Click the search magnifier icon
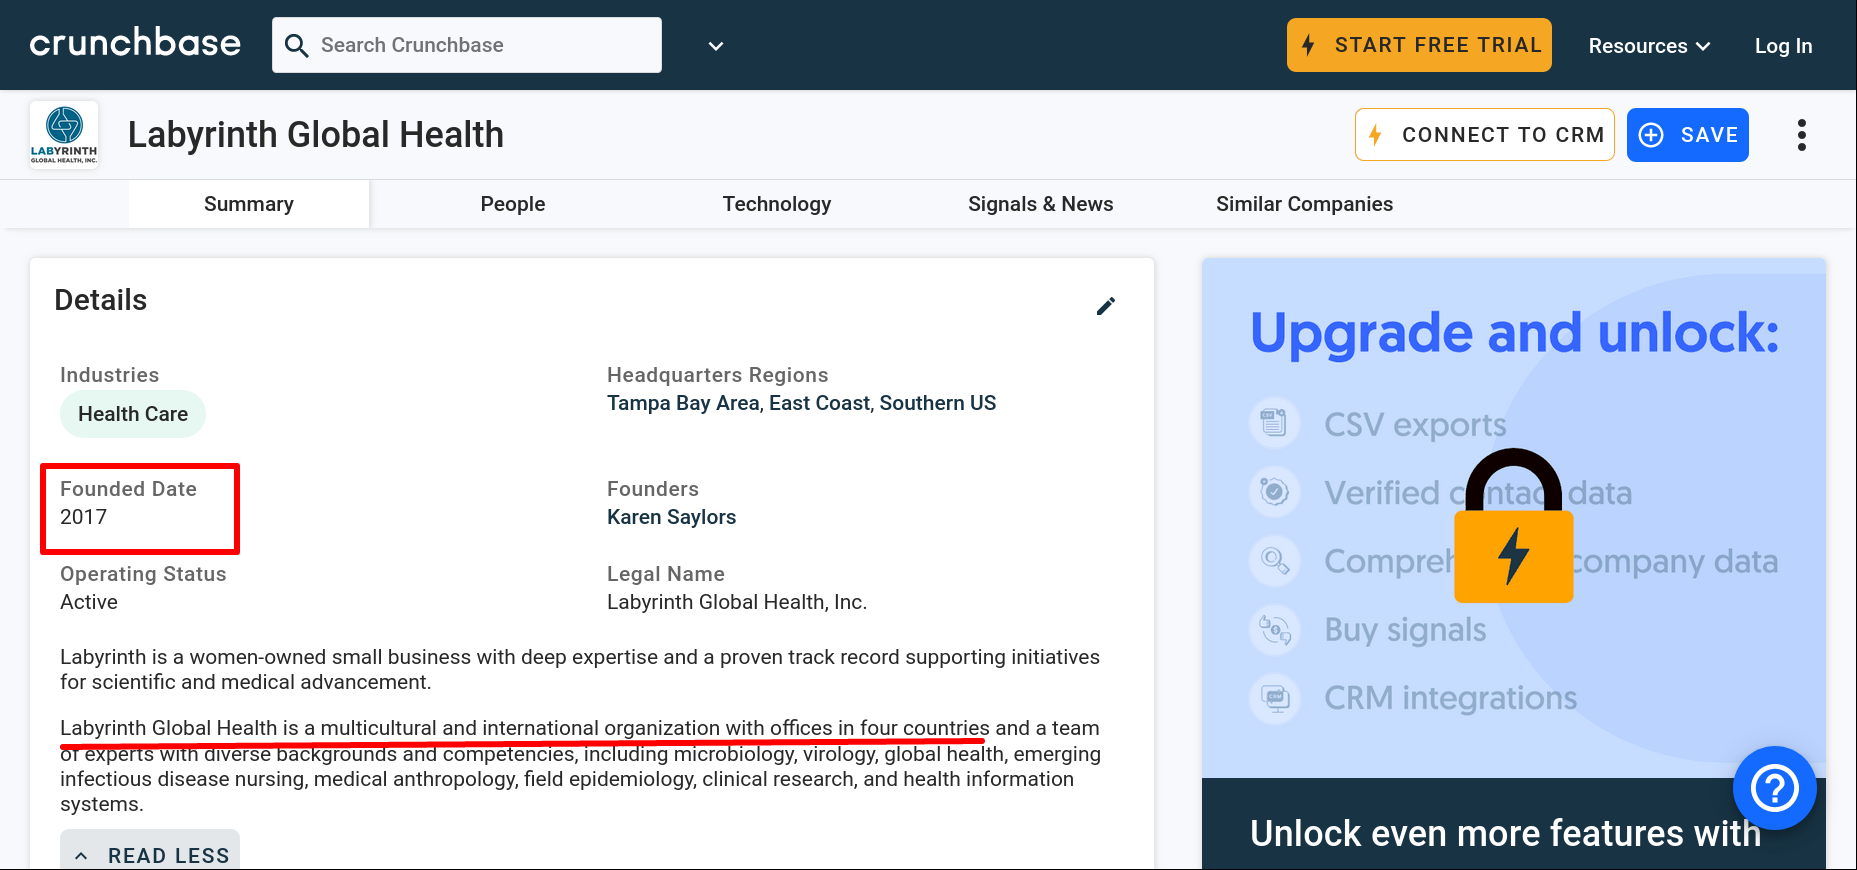 point(296,45)
